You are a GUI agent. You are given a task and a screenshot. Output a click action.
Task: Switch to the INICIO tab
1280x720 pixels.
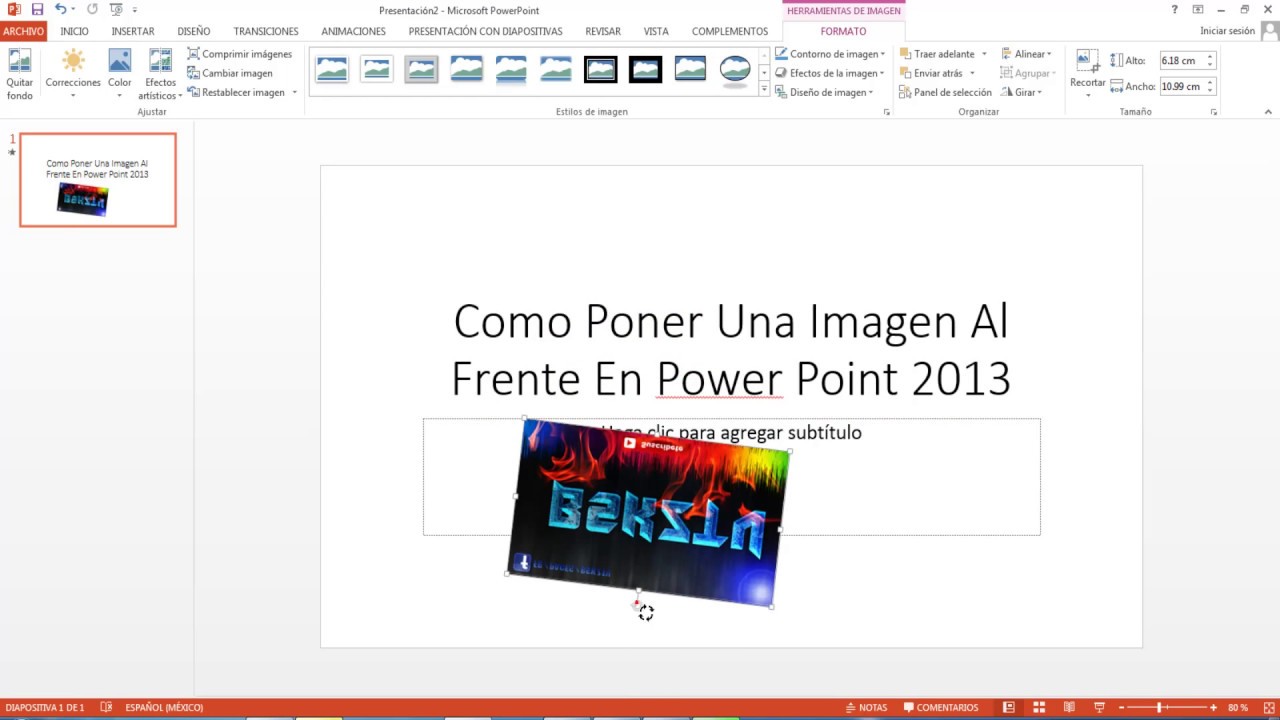[x=74, y=31]
